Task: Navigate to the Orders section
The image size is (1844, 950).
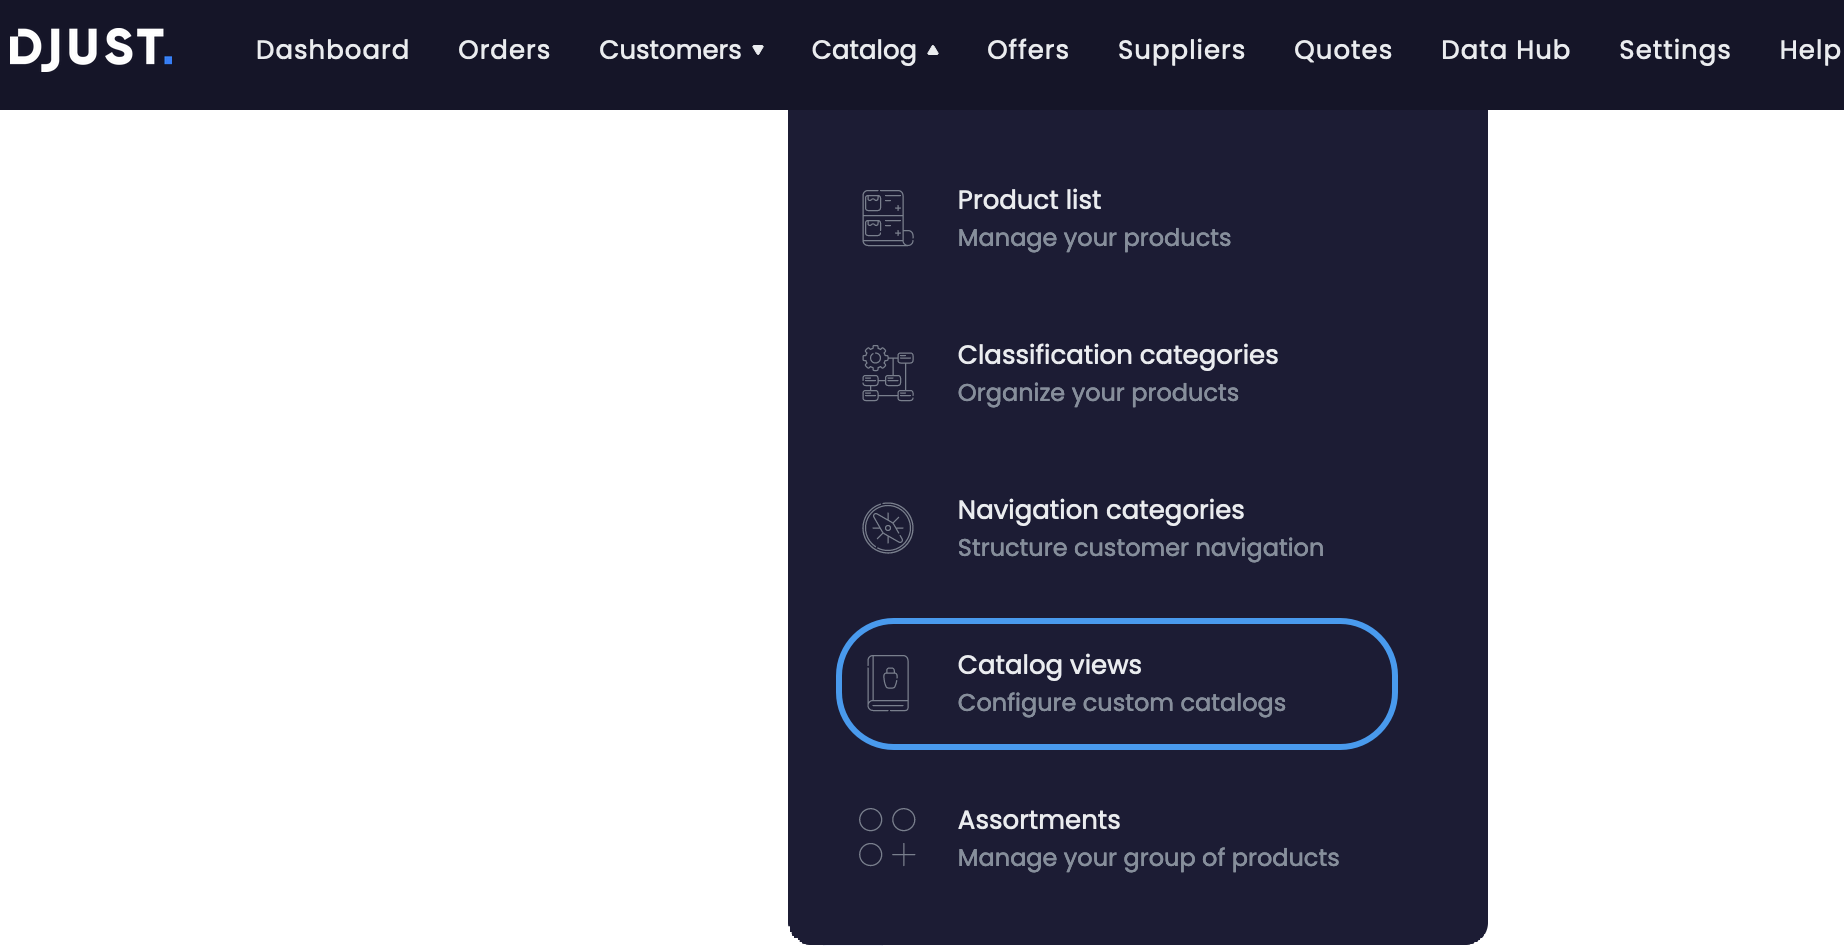Action: (x=503, y=49)
